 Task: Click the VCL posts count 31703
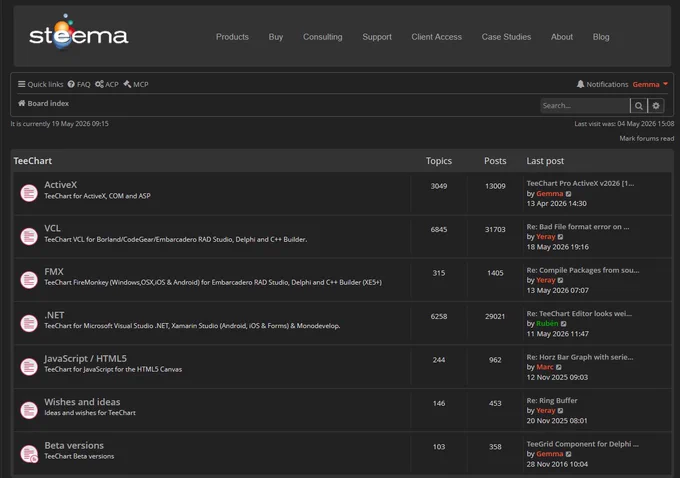495,229
